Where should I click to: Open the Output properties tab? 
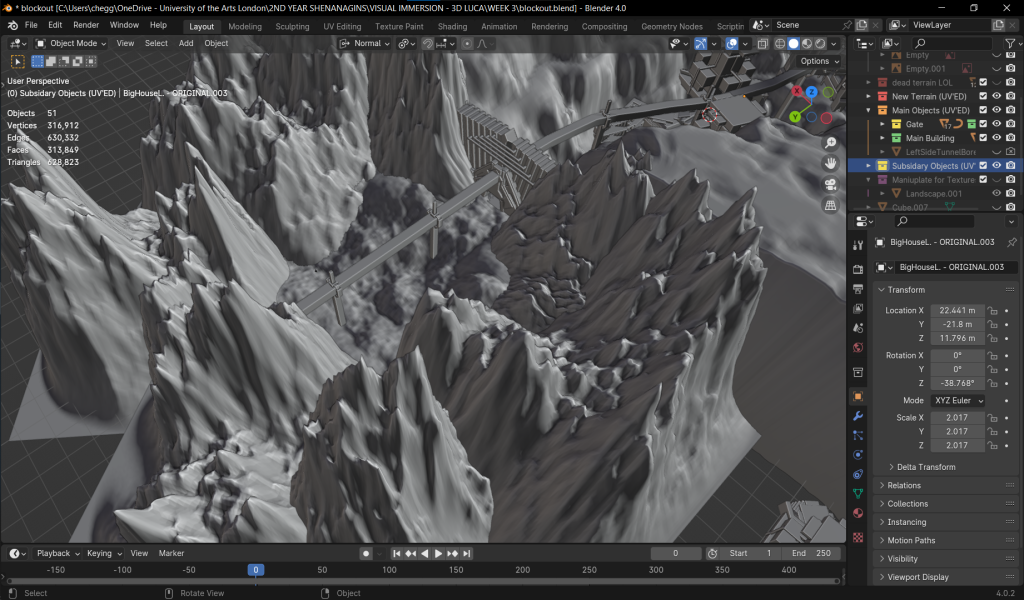[x=858, y=289]
